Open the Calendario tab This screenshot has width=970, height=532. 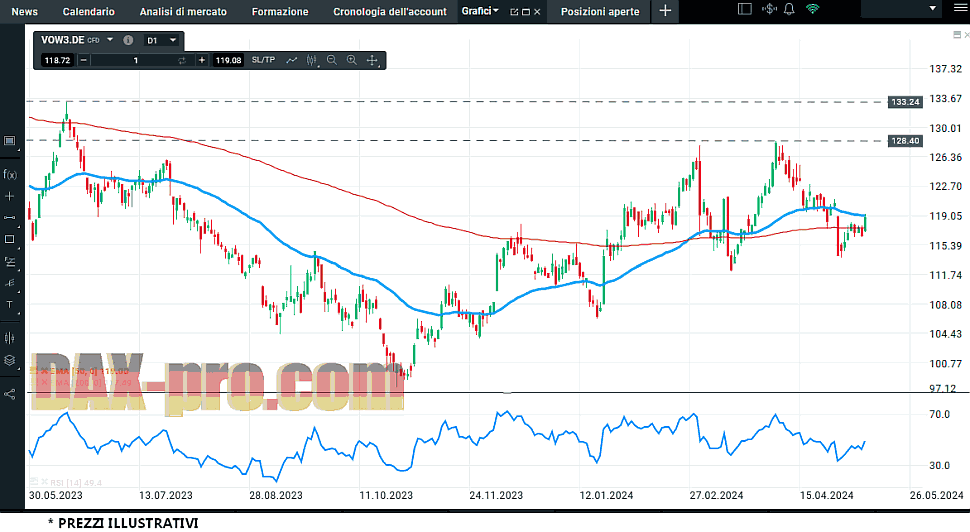pos(88,11)
